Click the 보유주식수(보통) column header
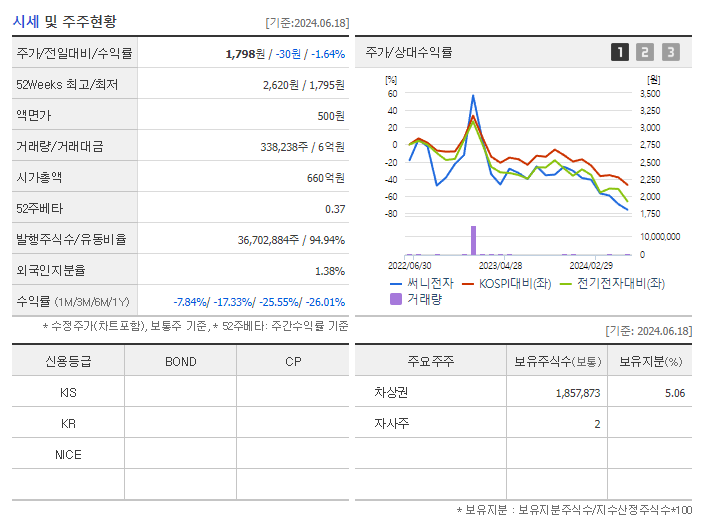 [557, 361]
